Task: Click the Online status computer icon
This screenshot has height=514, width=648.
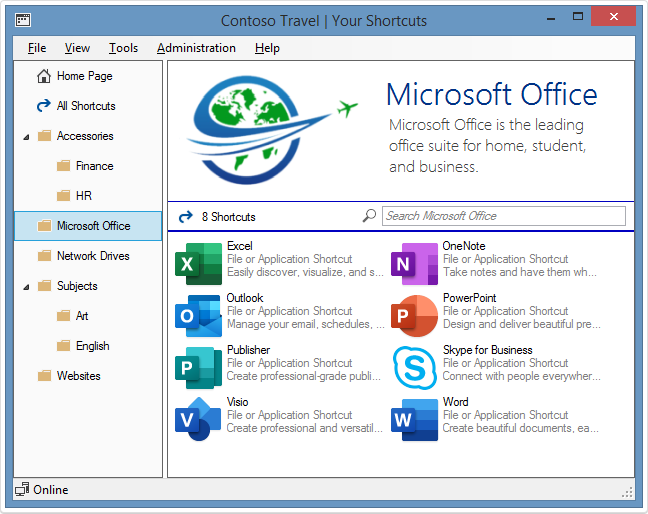Action: (22, 490)
